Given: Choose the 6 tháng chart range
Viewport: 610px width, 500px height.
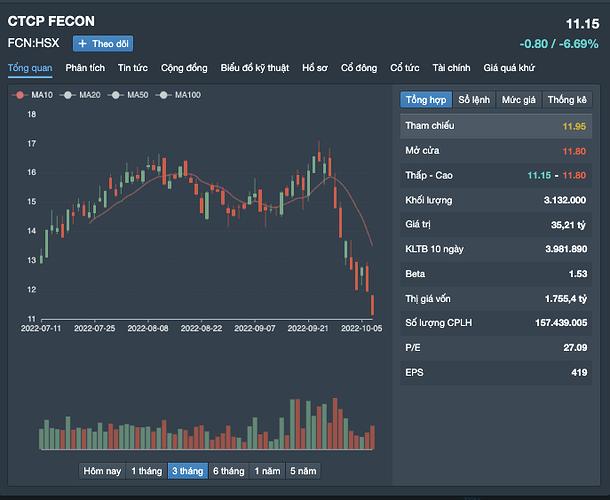Looking at the screenshot, I should (228, 471).
